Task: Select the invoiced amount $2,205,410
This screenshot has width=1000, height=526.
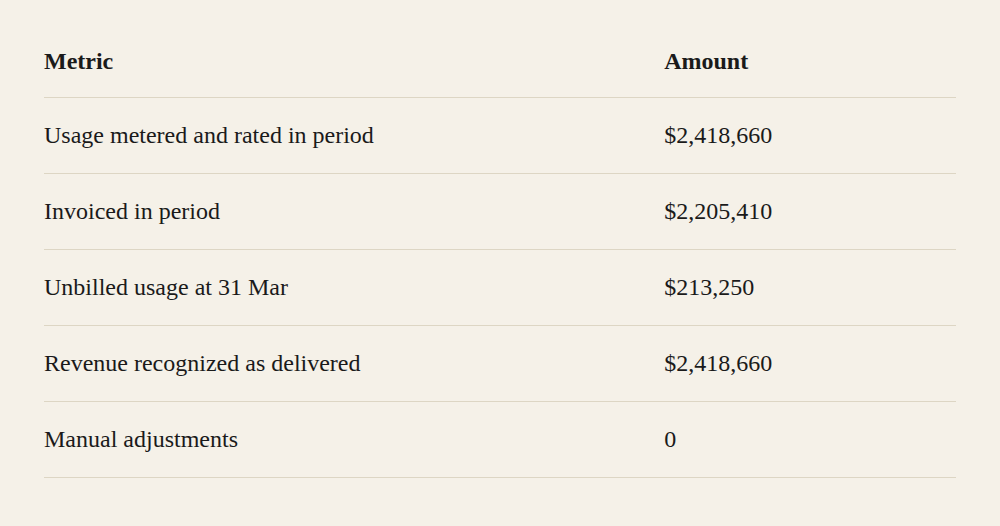Action: pyautogui.click(x=717, y=212)
